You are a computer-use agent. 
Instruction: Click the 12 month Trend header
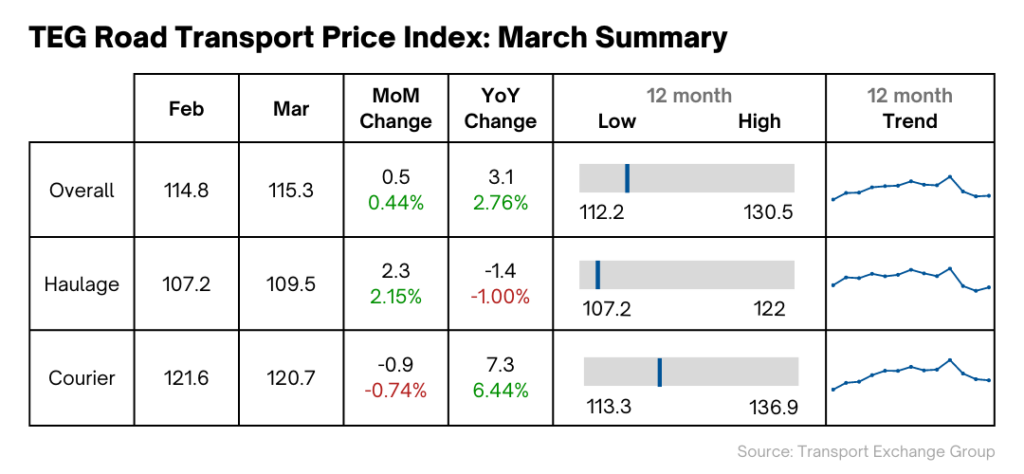click(910, 108)
